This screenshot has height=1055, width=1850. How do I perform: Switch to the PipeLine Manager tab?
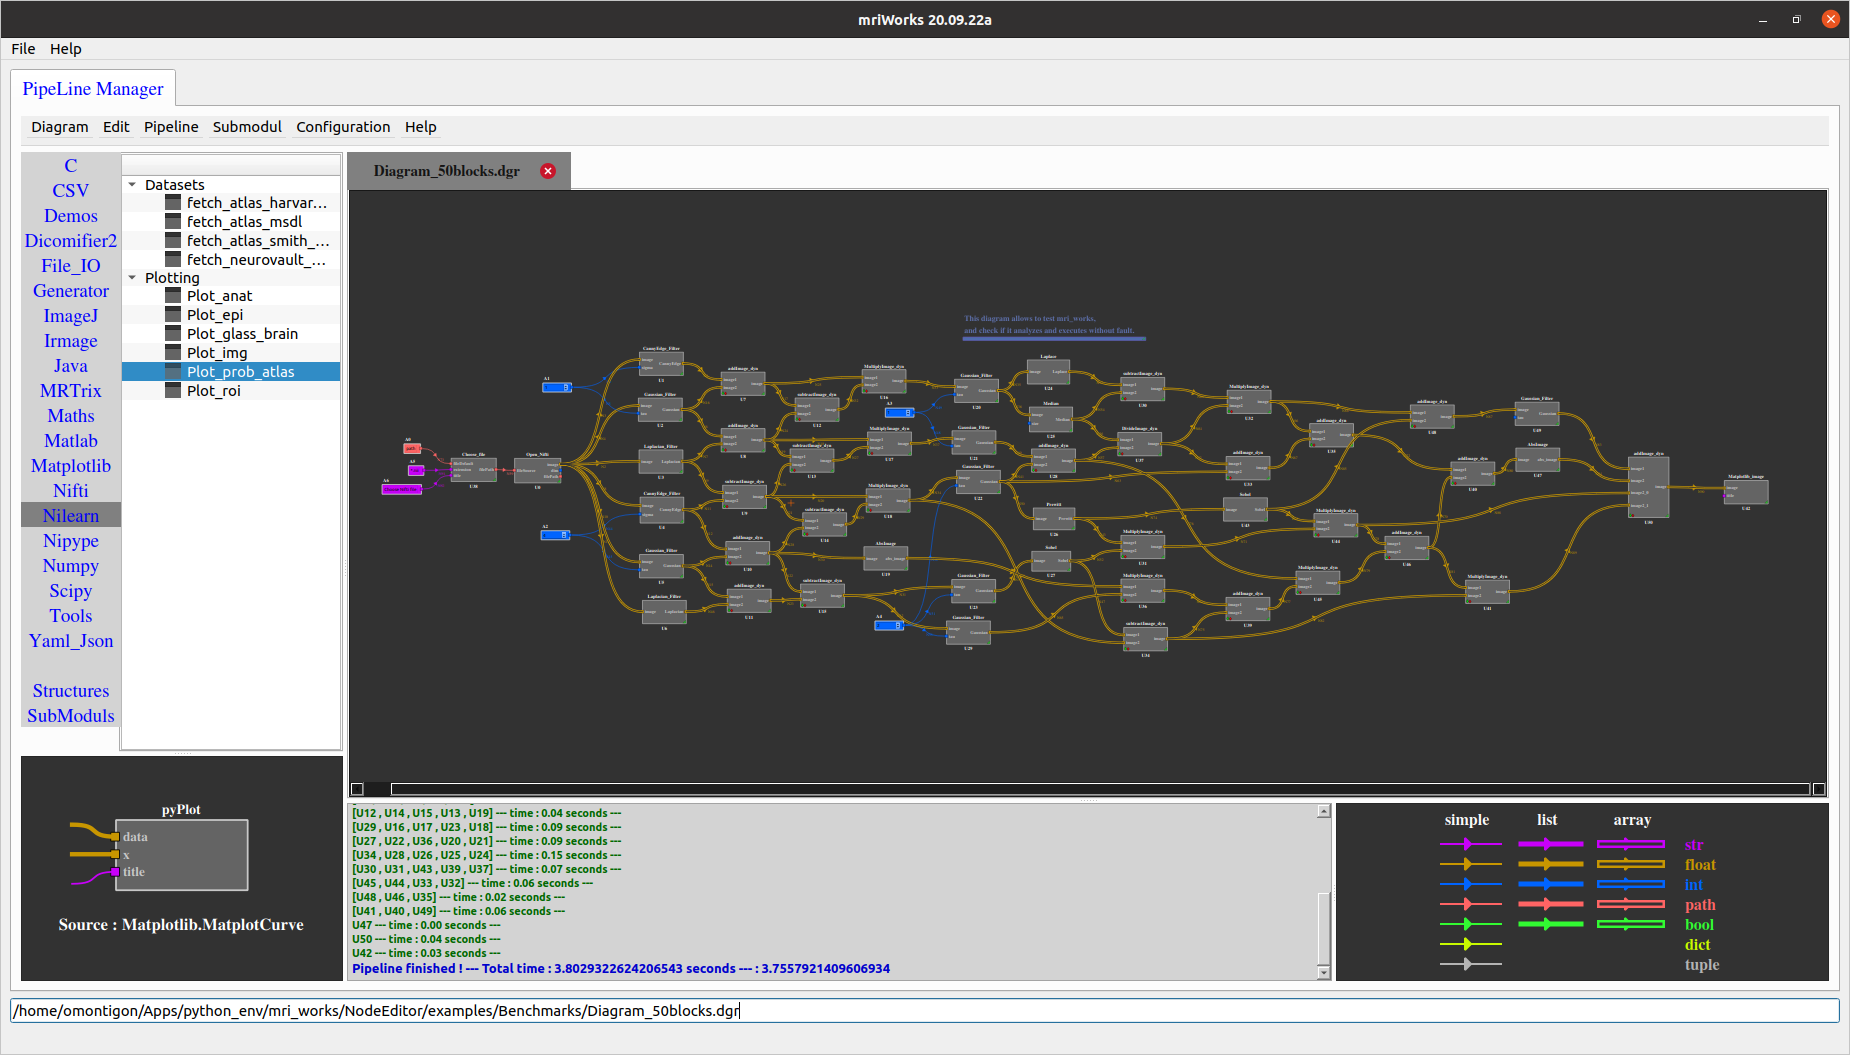point(93,89)
